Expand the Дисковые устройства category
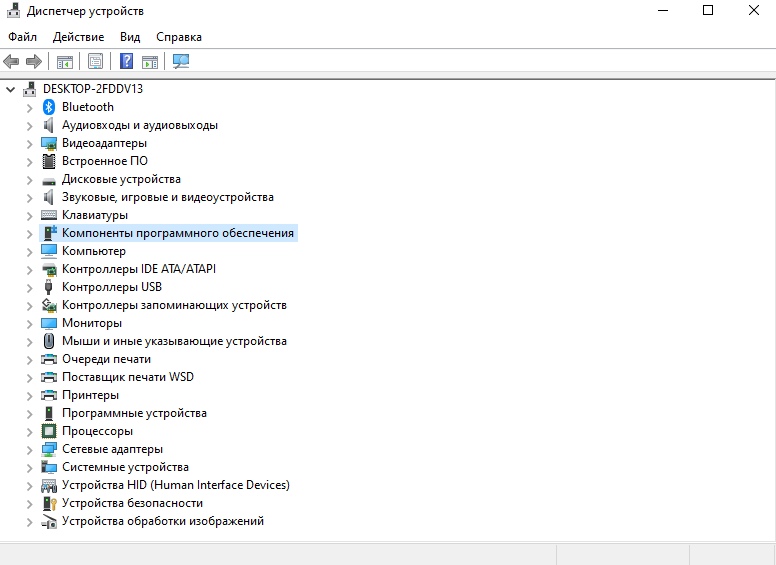 pos(29,180)
